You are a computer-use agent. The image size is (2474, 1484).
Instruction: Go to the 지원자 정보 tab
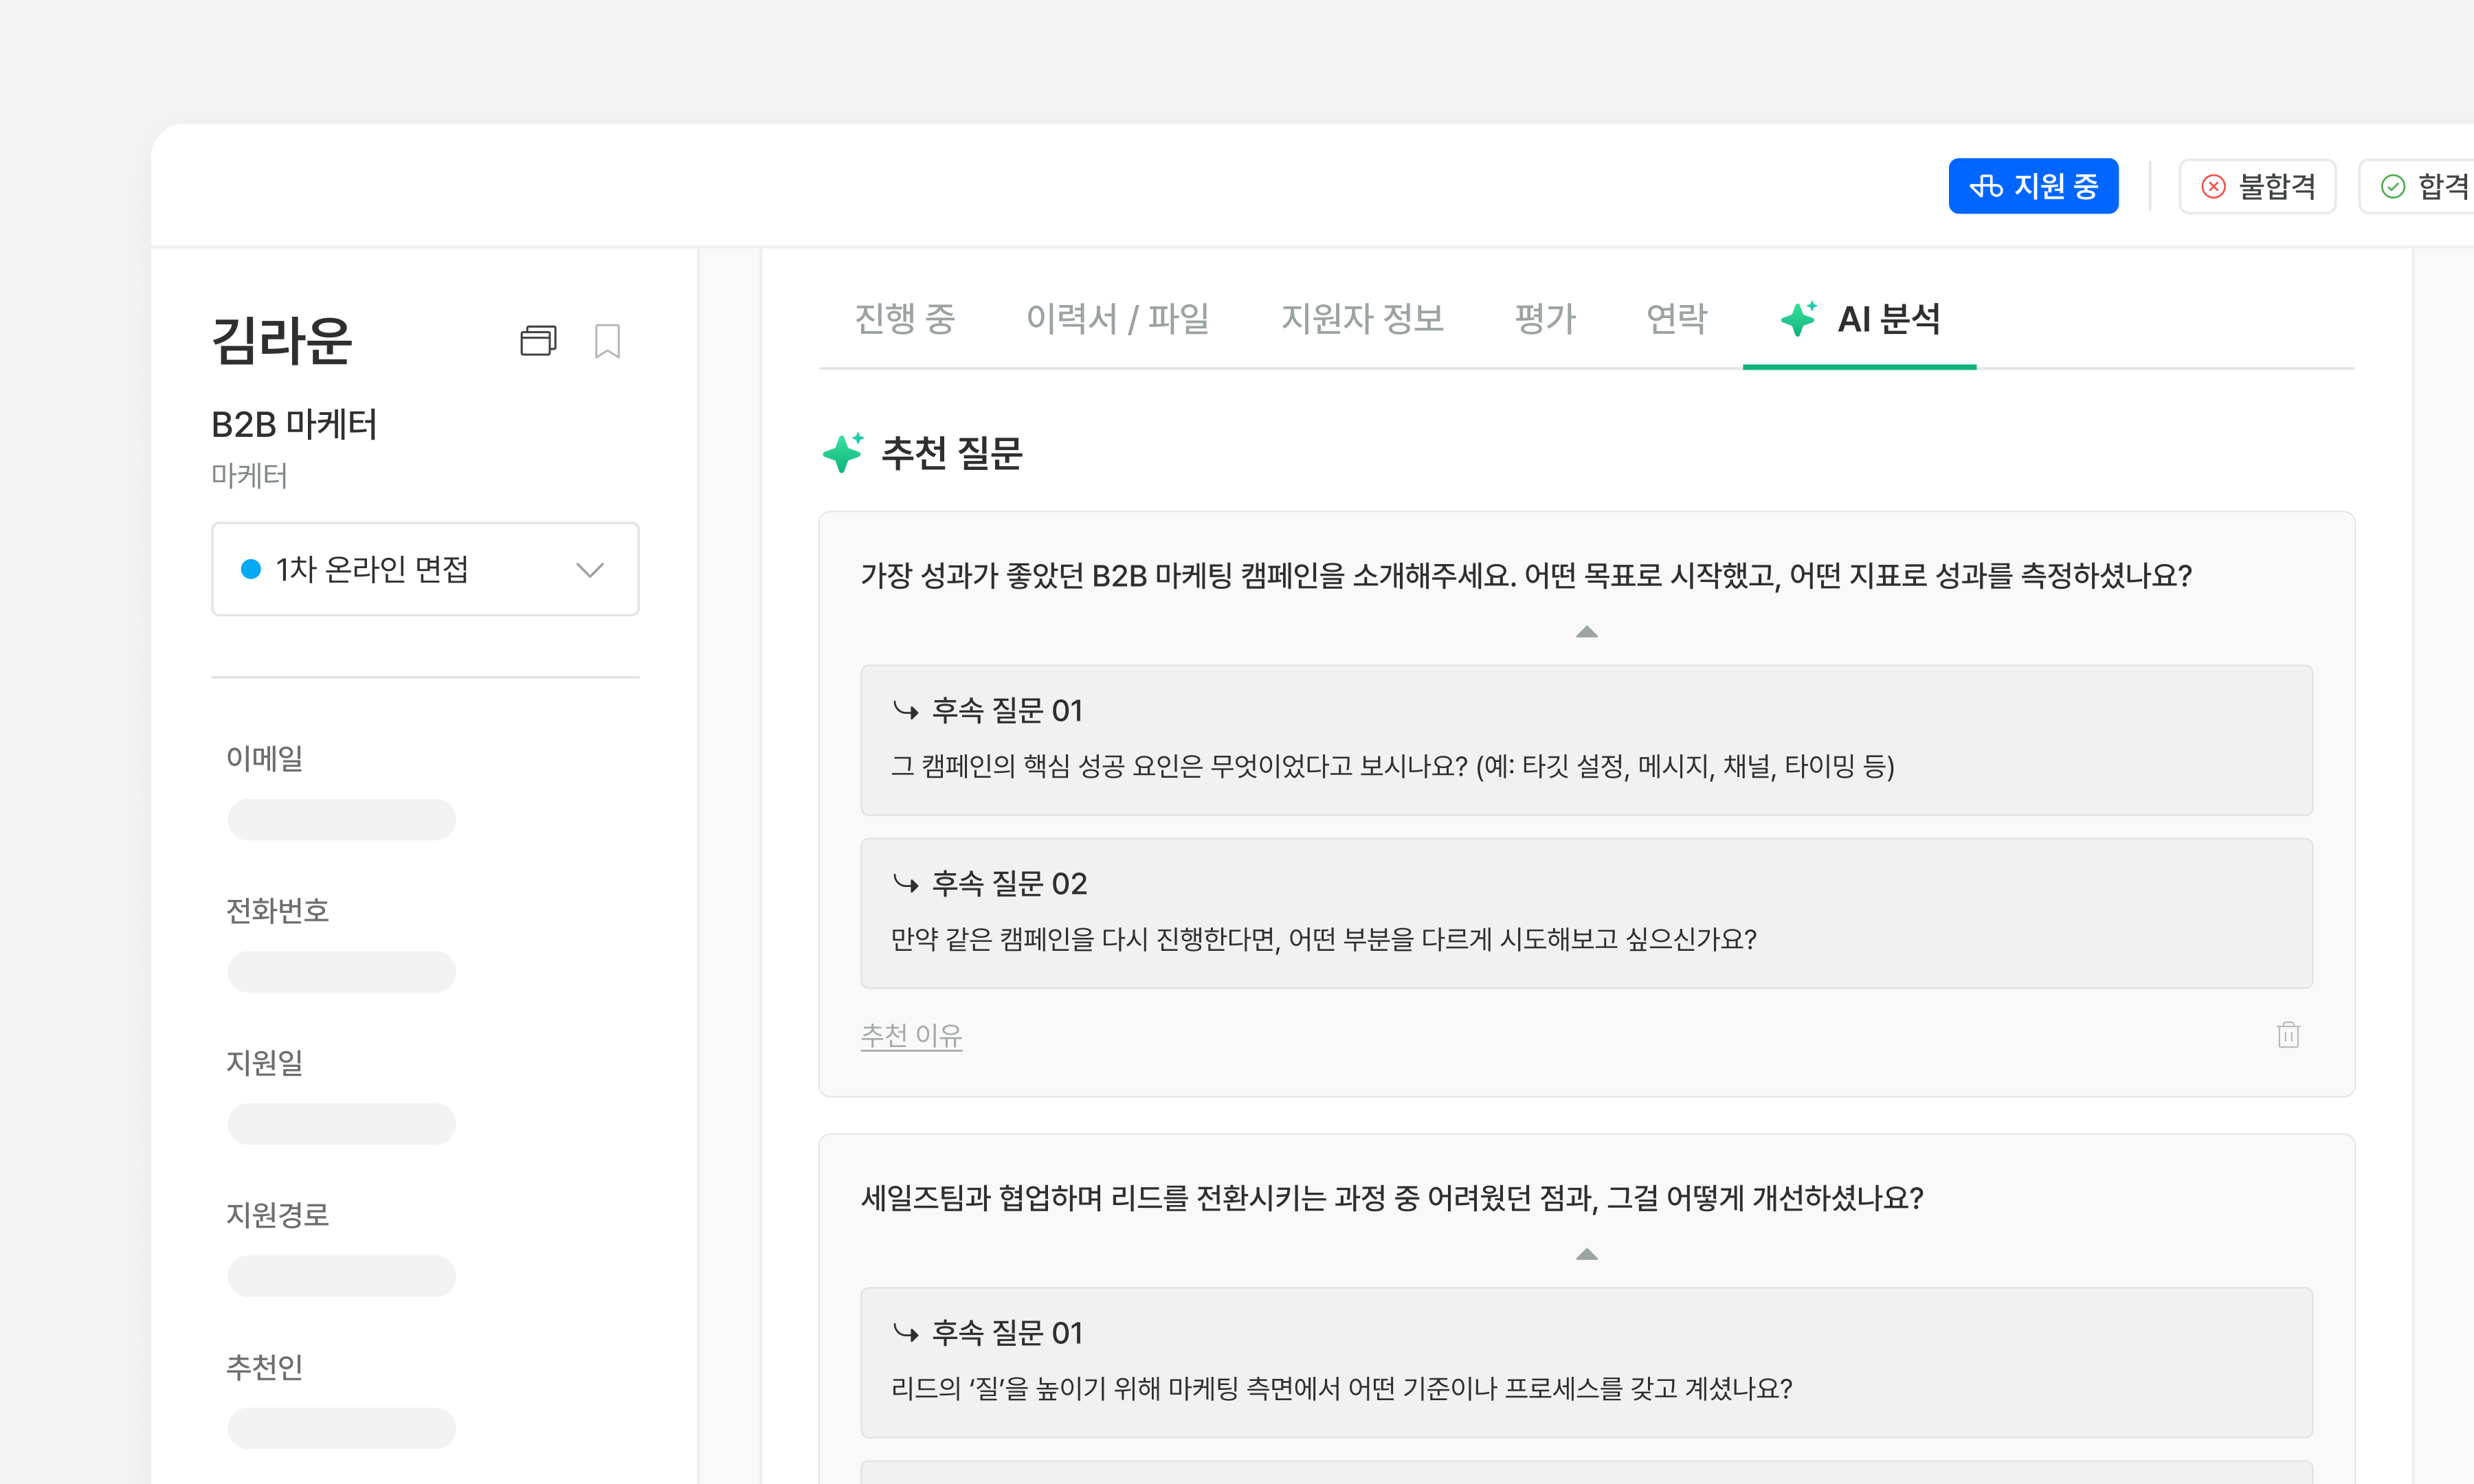tap(1362, 319)
